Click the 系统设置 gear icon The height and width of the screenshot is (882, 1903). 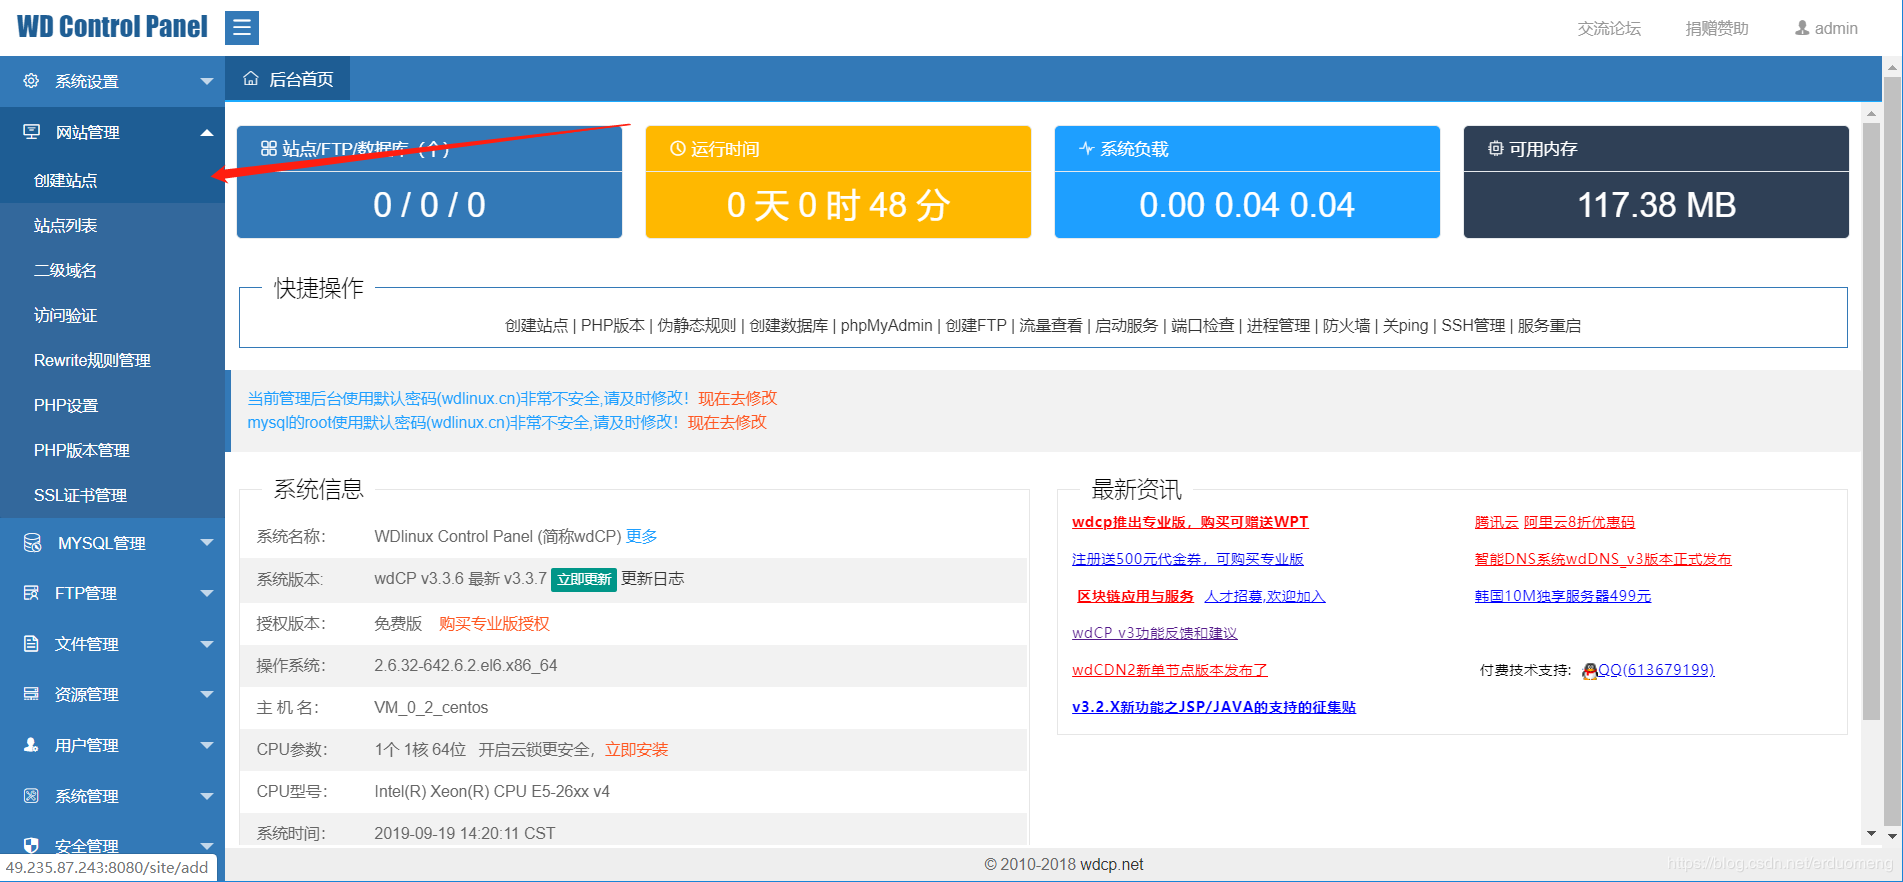pos(31,81)
